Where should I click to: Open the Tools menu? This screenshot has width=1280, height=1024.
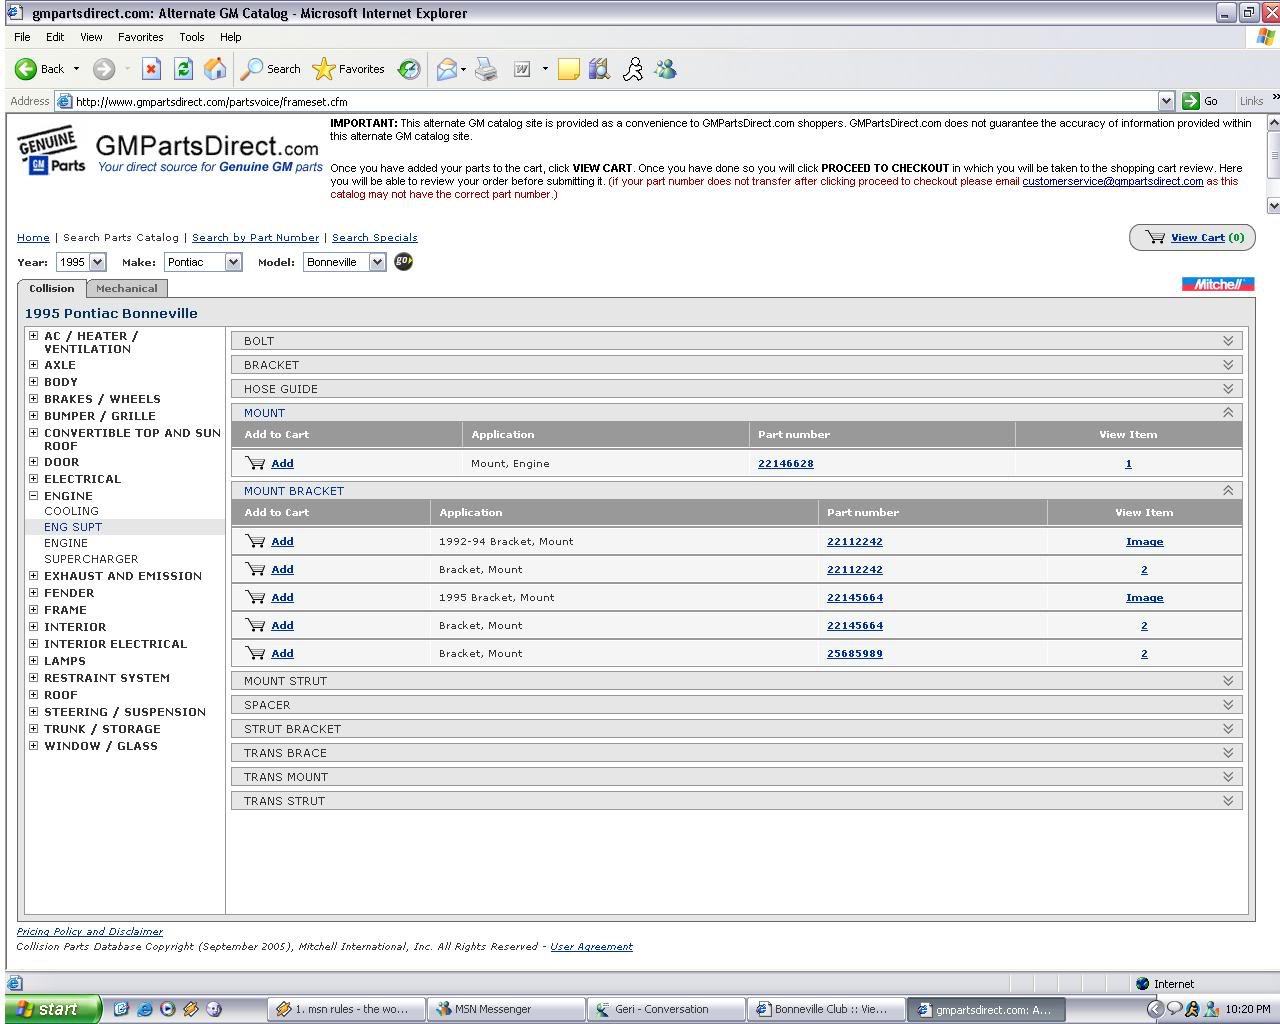pyautogui.click(x=192, y=37)
